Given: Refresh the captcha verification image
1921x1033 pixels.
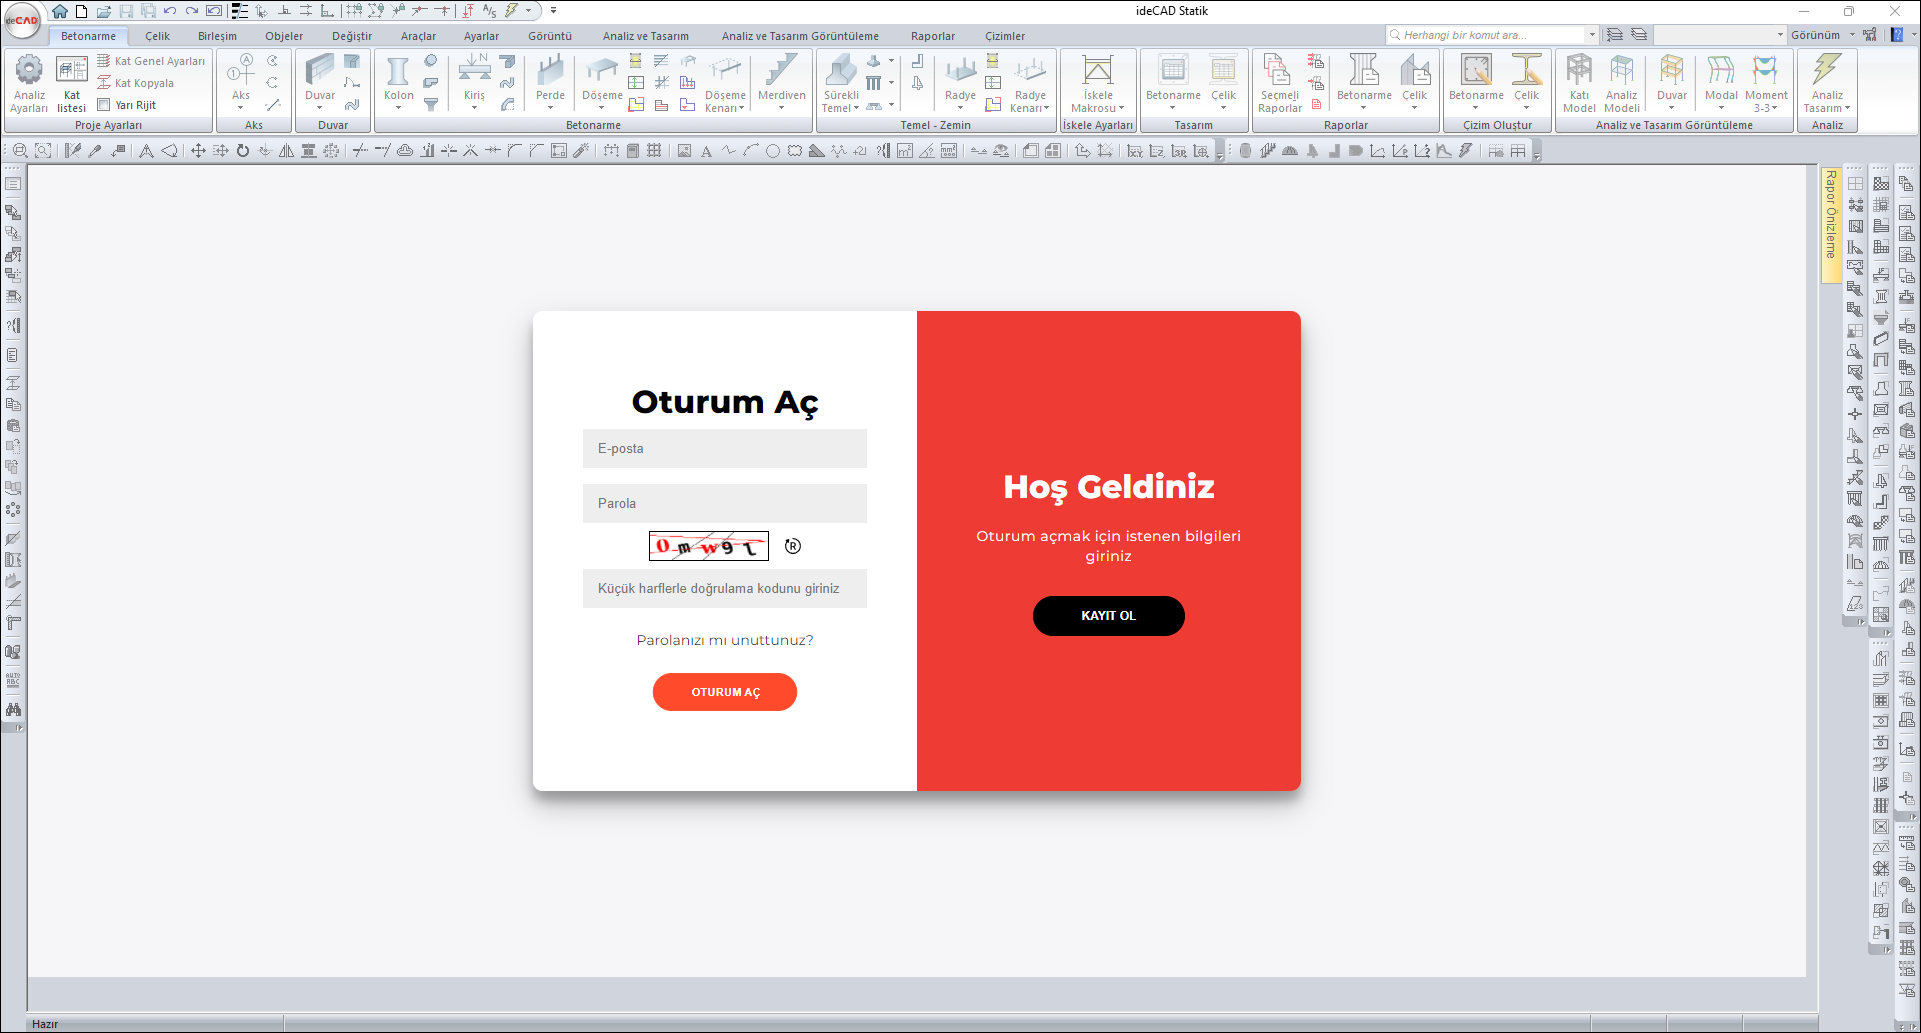Looking at the screenshot, I should [x=793, y=546].
